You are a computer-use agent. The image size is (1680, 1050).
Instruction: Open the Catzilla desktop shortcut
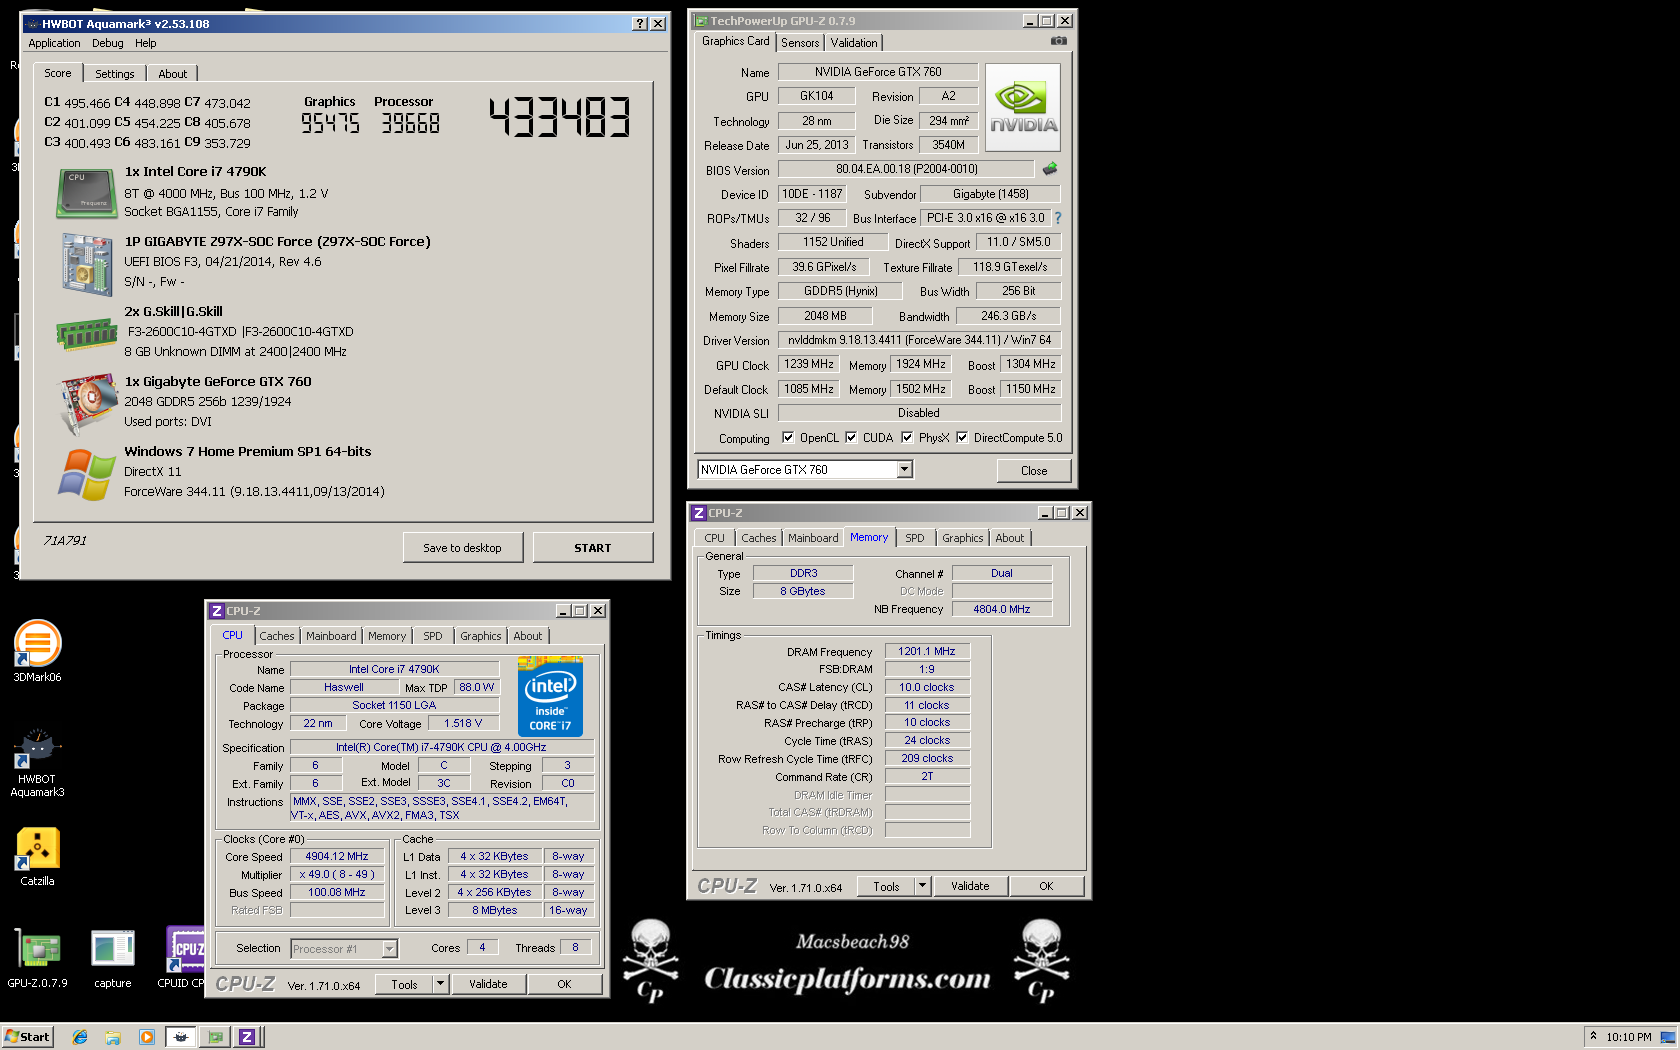(x=37, y=857)
